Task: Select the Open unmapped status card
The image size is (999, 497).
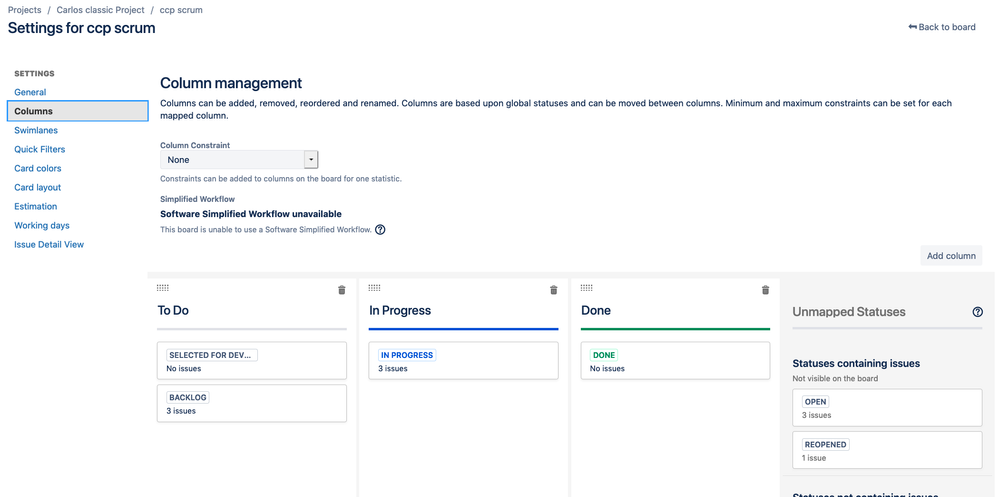Action: coord(888,407)
